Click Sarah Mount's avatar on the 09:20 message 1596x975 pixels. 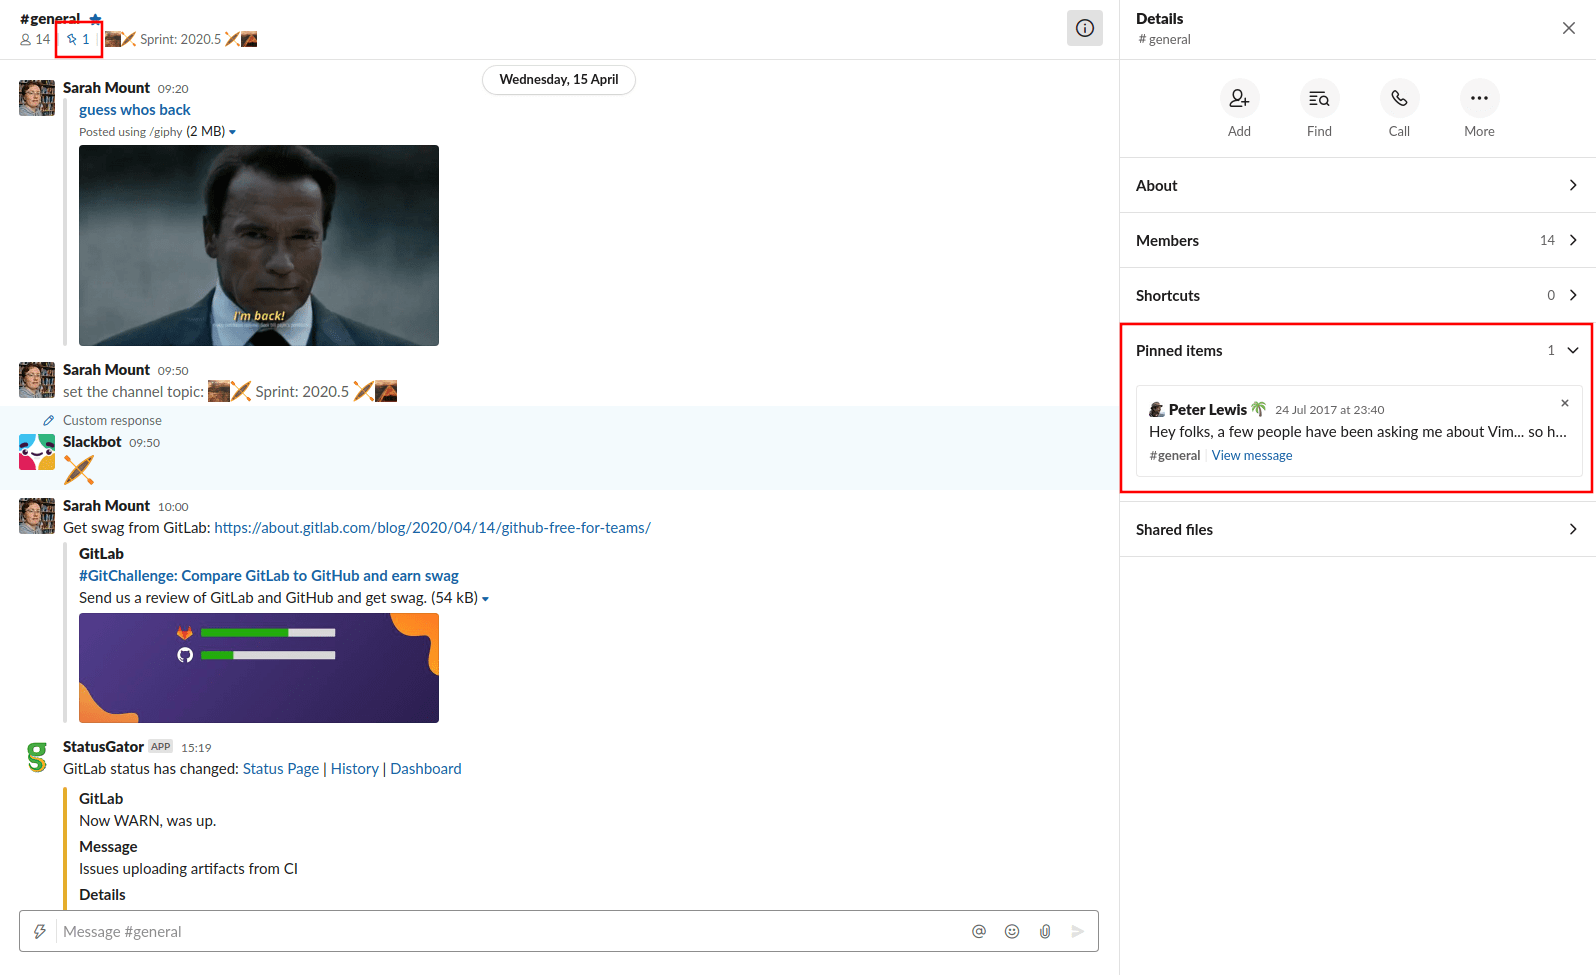[37, 98]
